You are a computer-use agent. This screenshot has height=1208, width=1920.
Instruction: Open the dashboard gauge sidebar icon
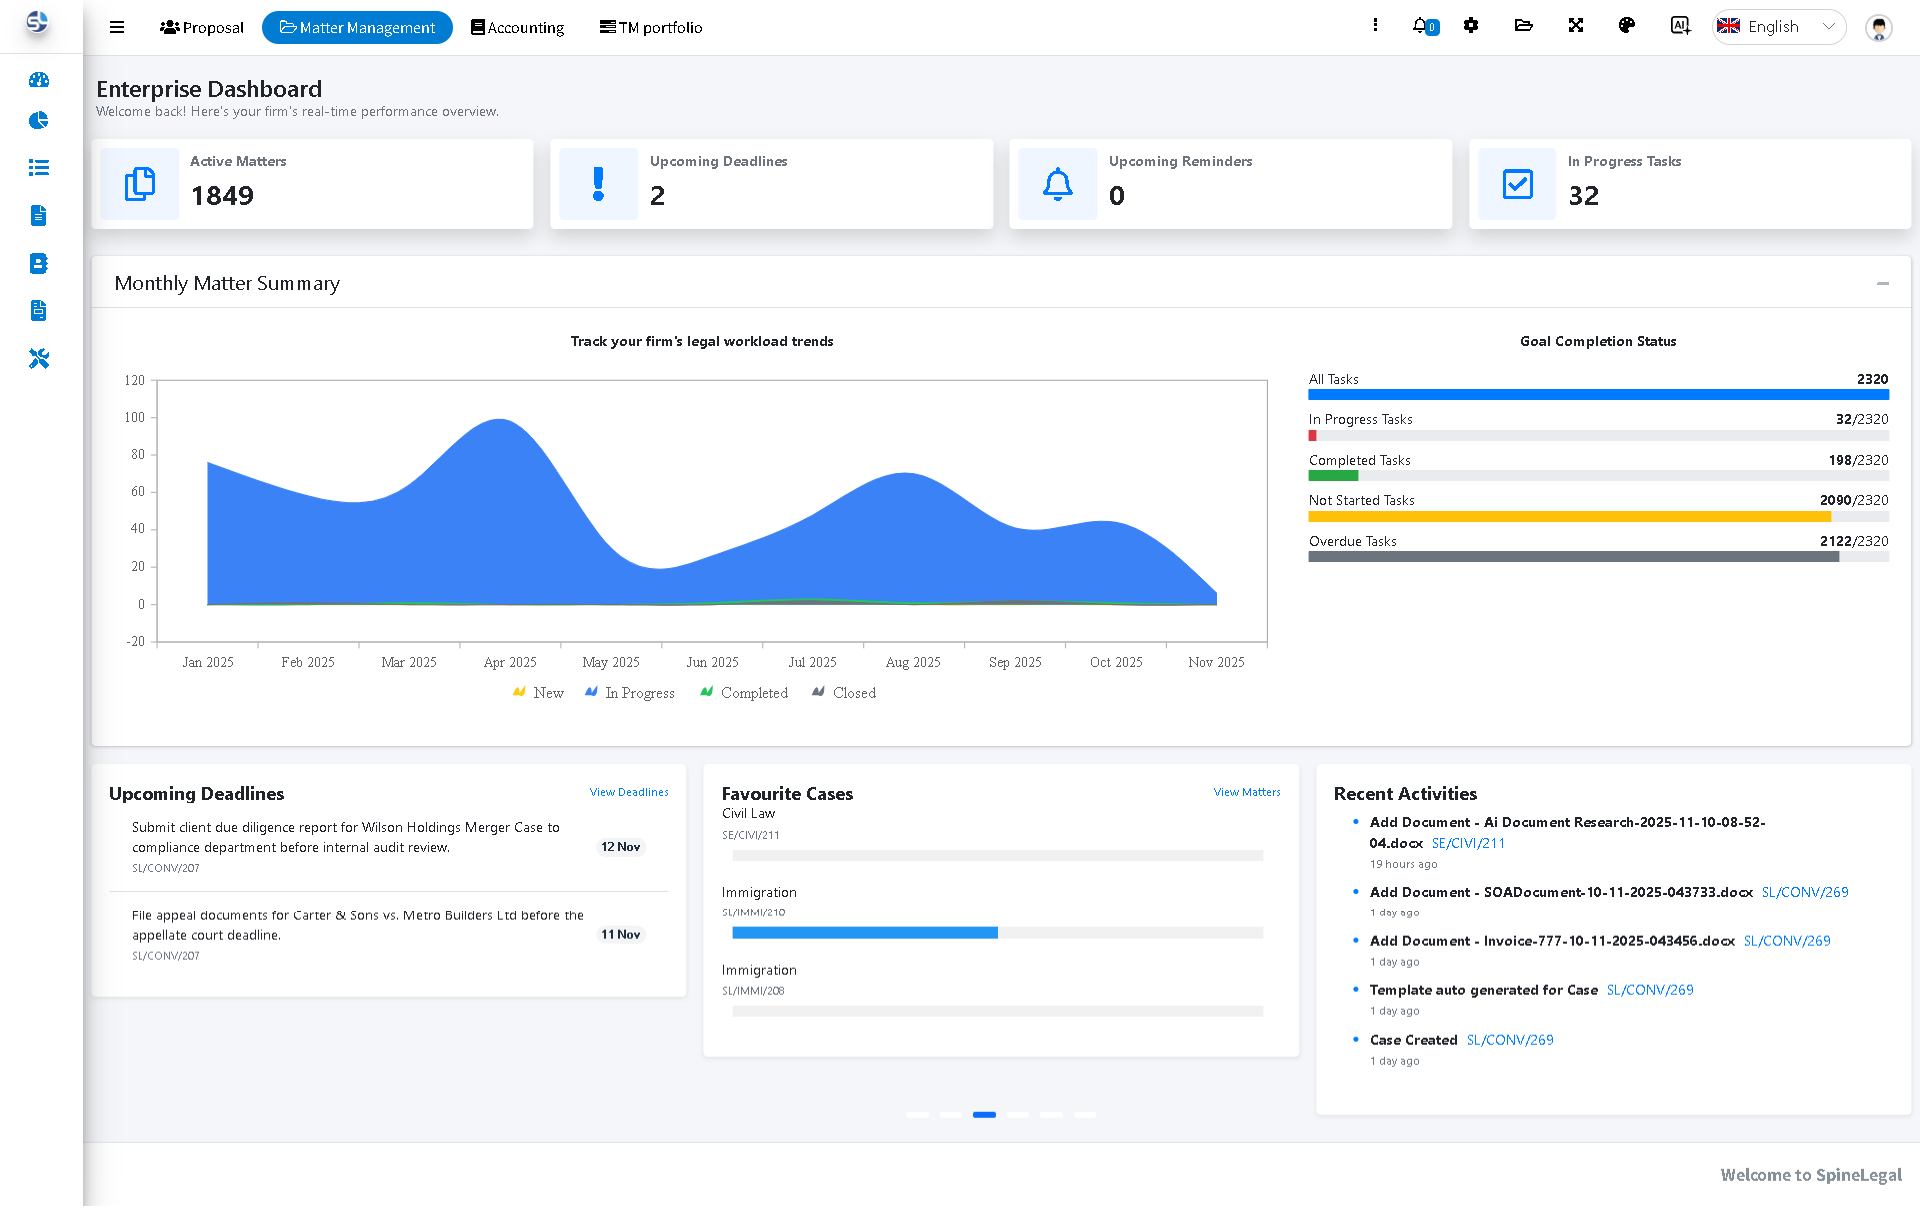pyautogui.click(x=39, y=80)
